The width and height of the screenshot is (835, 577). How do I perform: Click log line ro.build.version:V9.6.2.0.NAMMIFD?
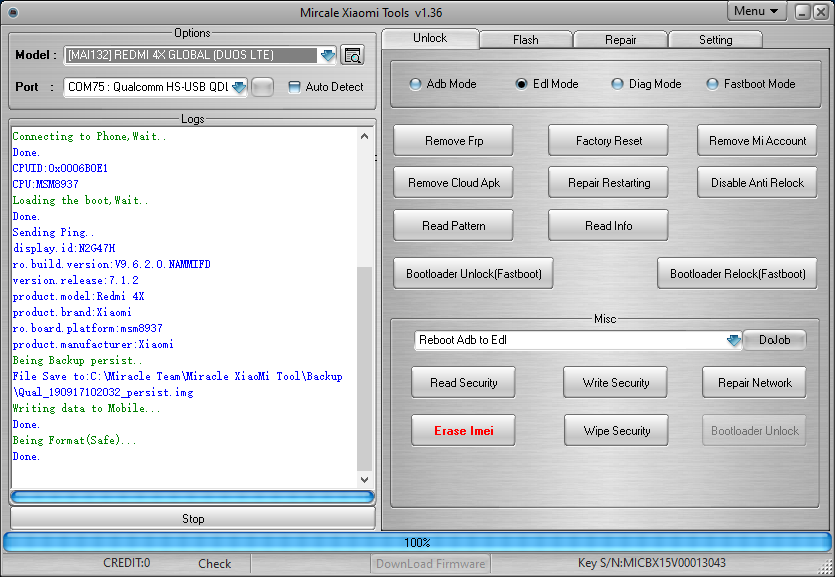click(111, 264)
